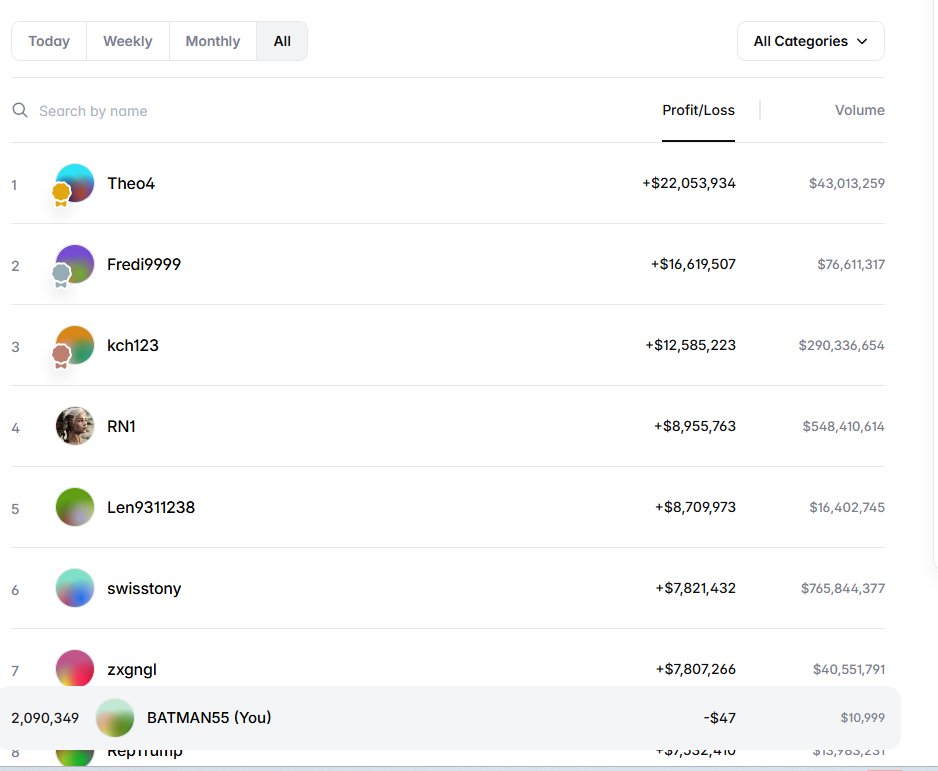
Task: Click RN1's profit +$8,955,763
Action: click(x=695, y=426)
